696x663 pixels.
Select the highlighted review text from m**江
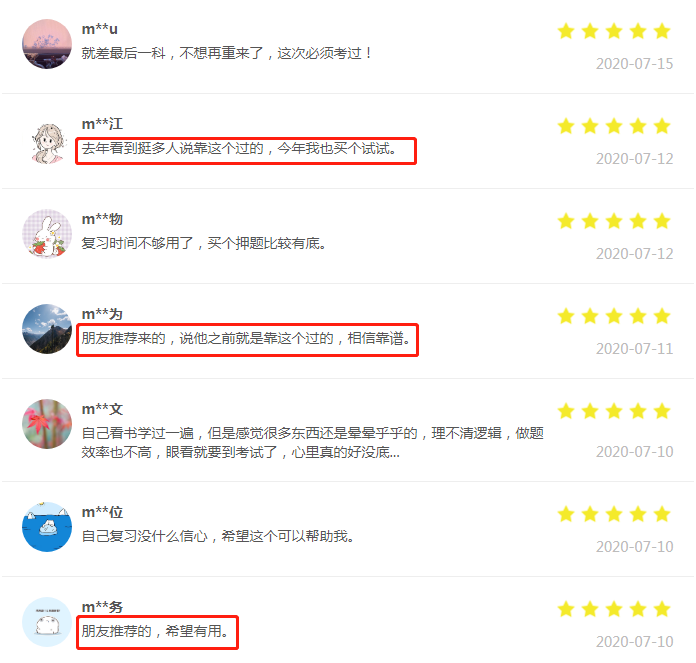[x=239, y=149]
